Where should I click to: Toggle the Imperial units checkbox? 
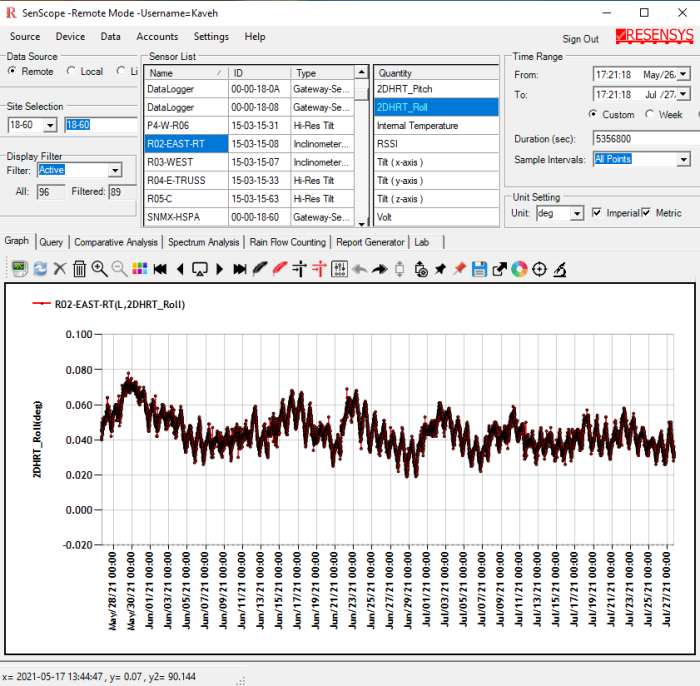tap(597, 213)
